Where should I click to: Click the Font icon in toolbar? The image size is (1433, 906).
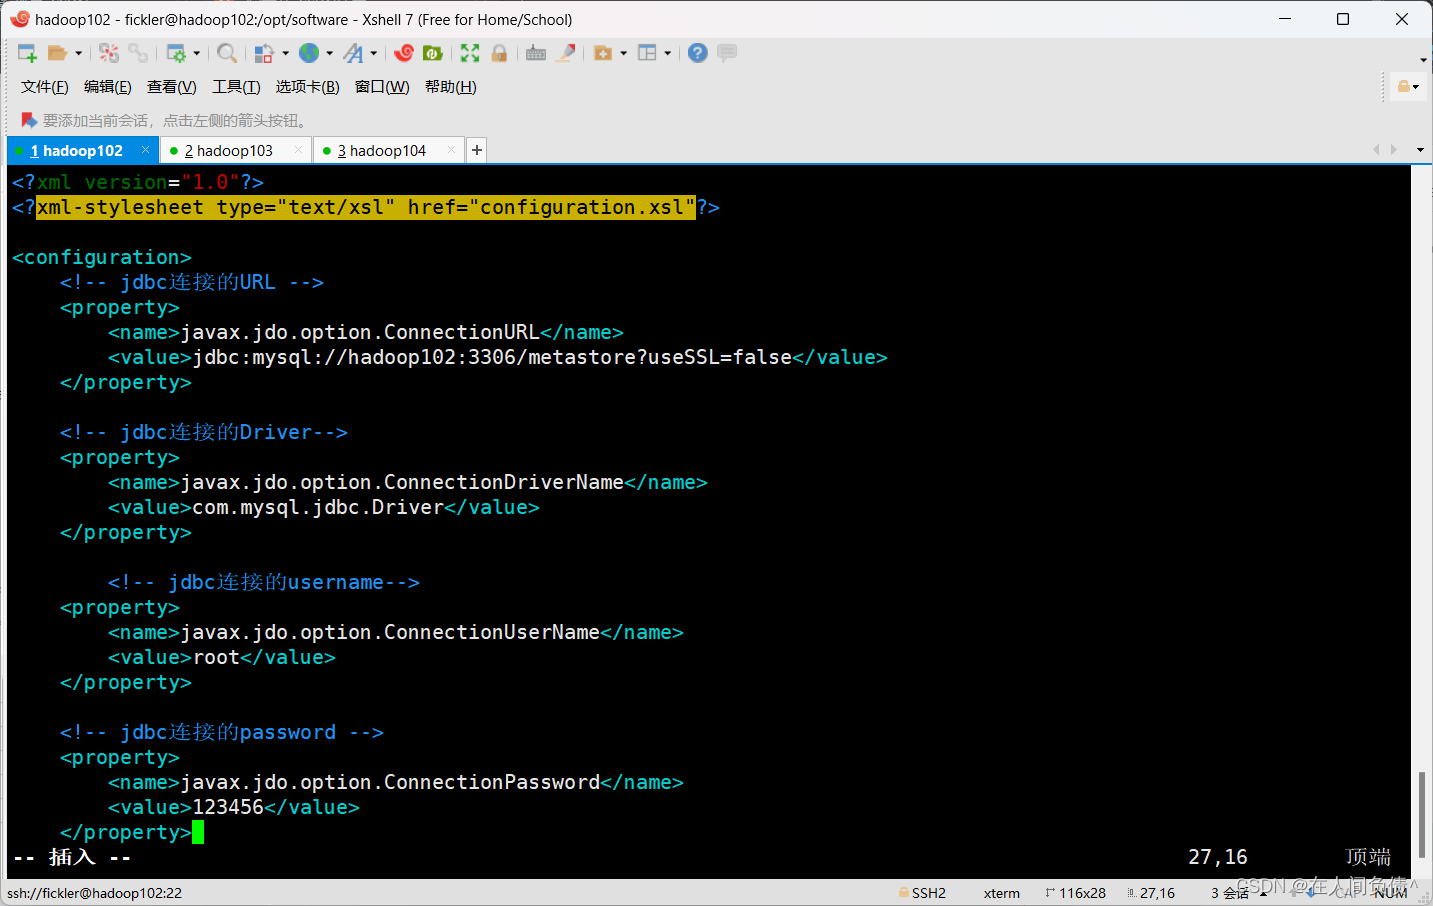(x=353, y=53)
